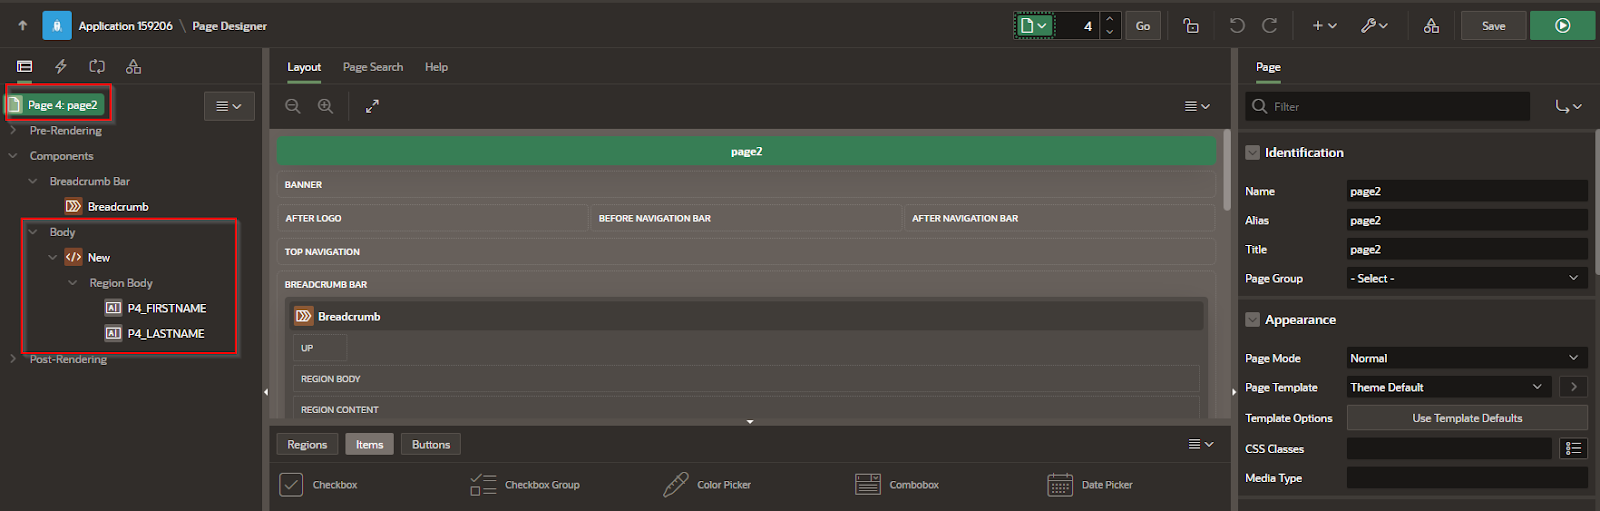The height and width of the screenshot is (511, 1600).
Task: Open the Page Group select list
Action: [1467, 278]
